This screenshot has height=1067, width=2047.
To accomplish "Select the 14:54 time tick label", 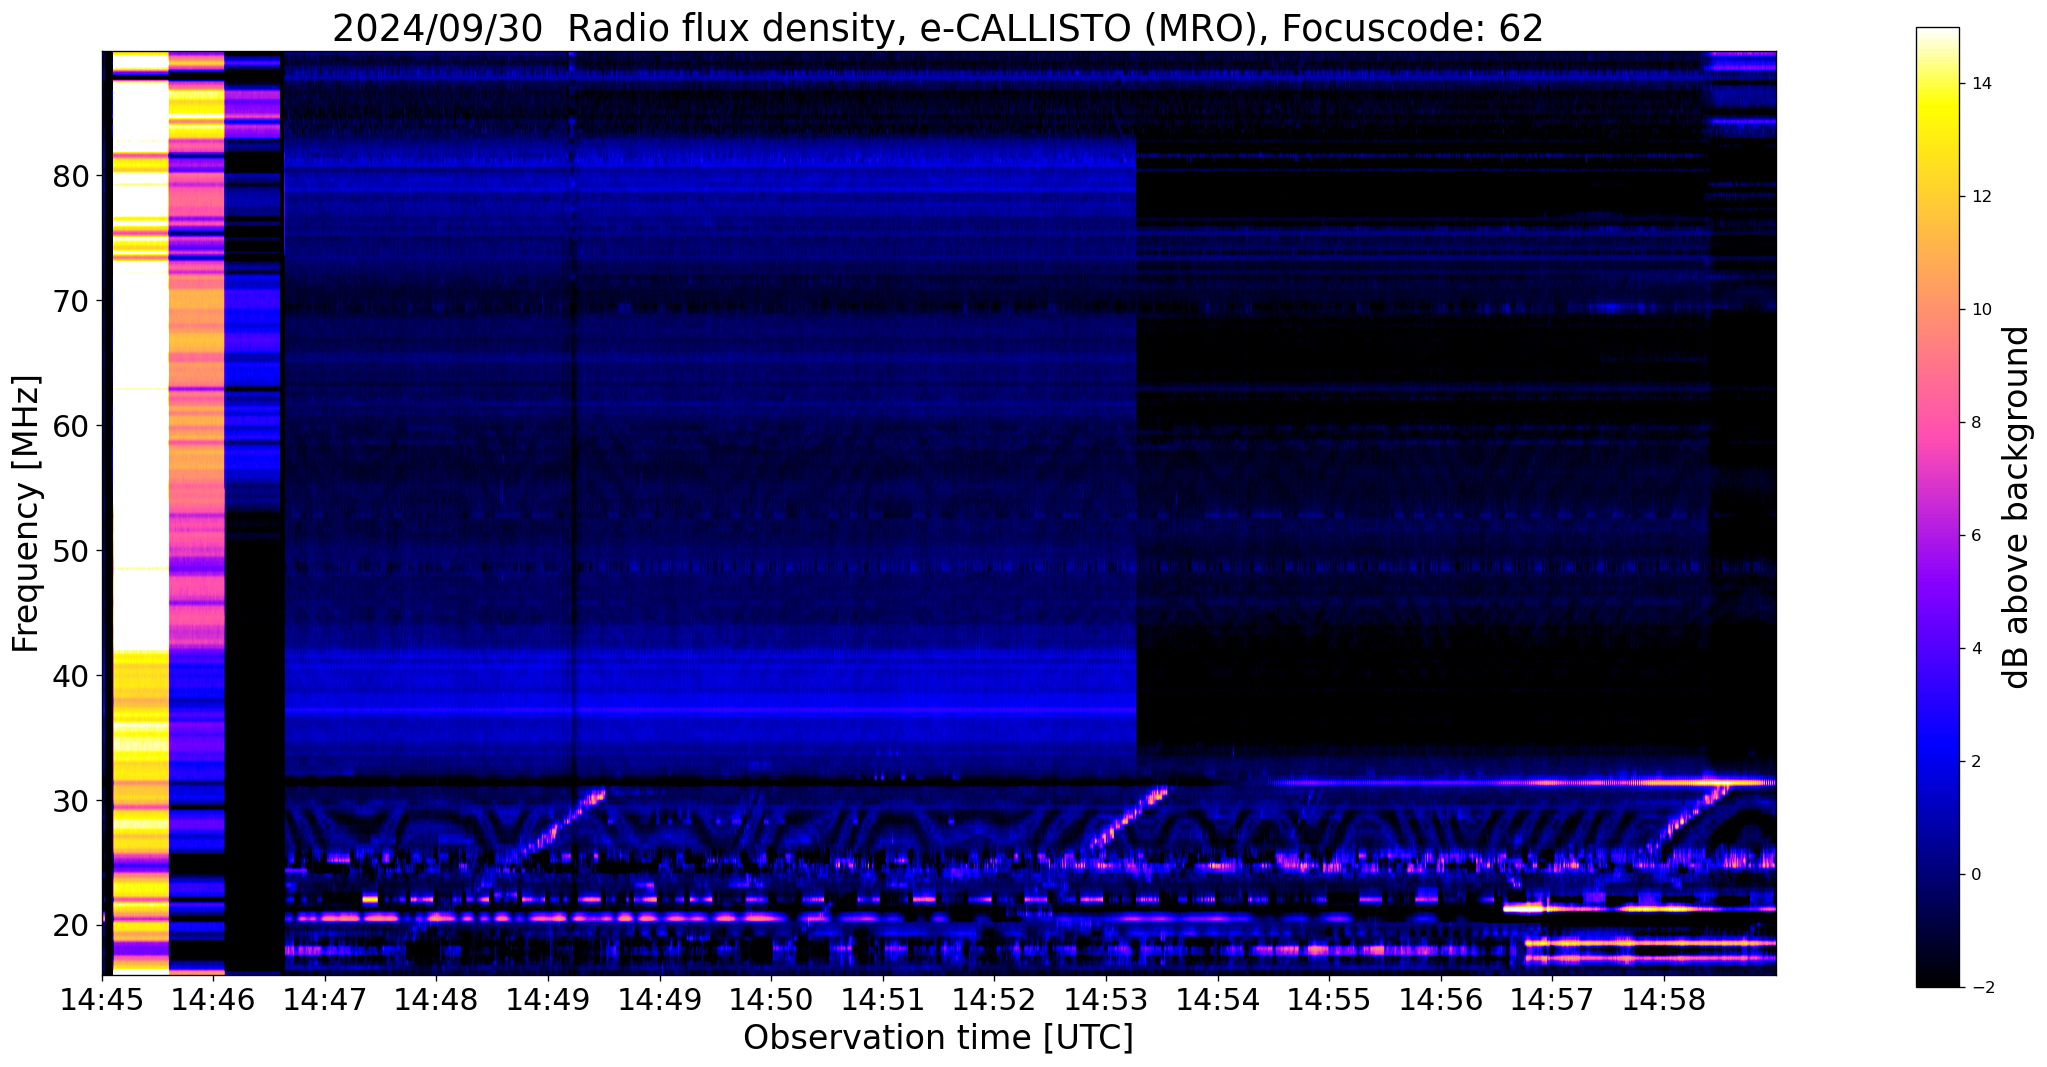I will (1217, 998).
